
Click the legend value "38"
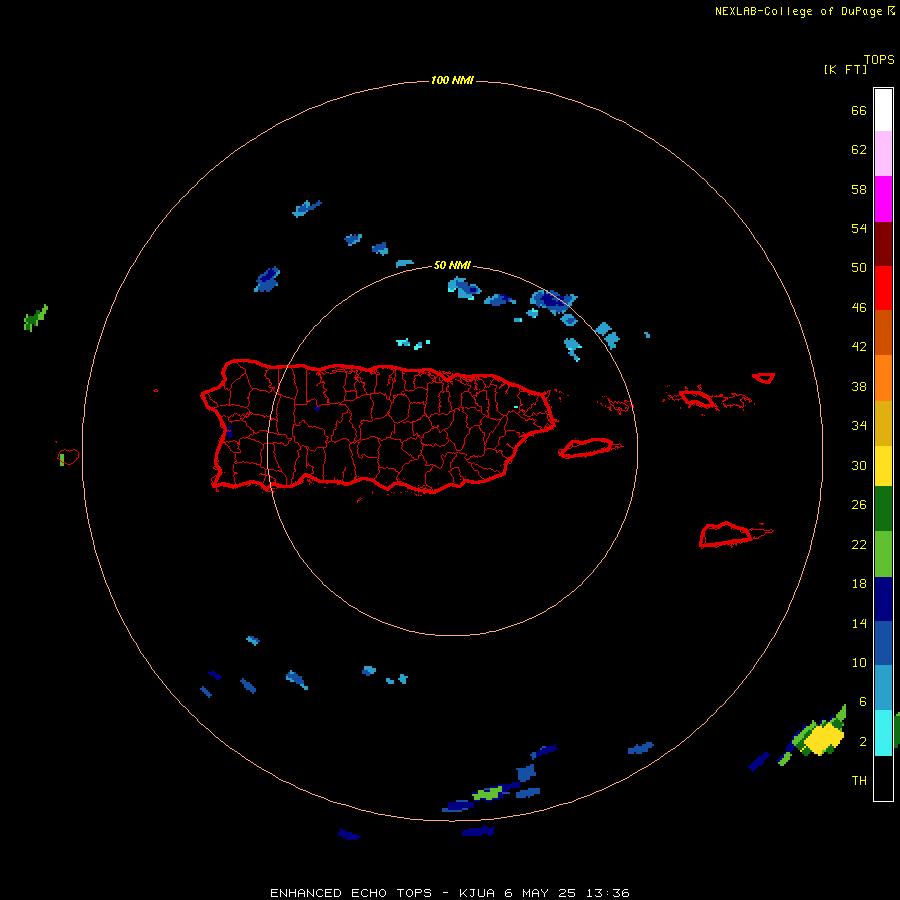click(859, 386)
